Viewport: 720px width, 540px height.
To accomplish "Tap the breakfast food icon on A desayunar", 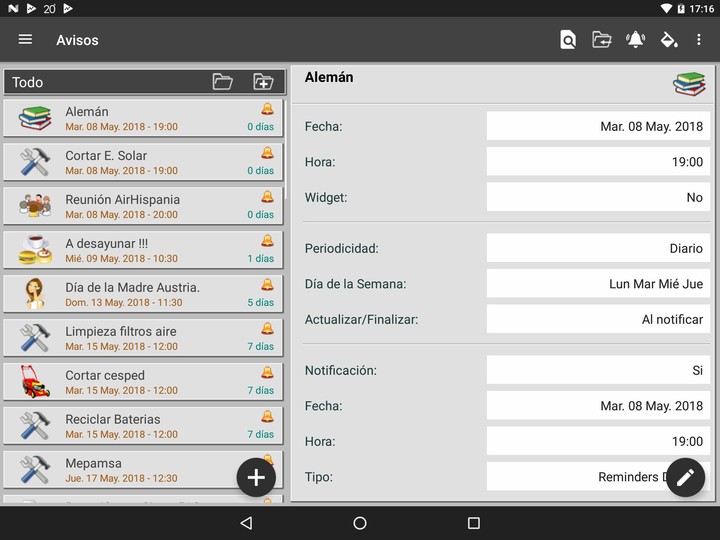I will coord(35,249).
